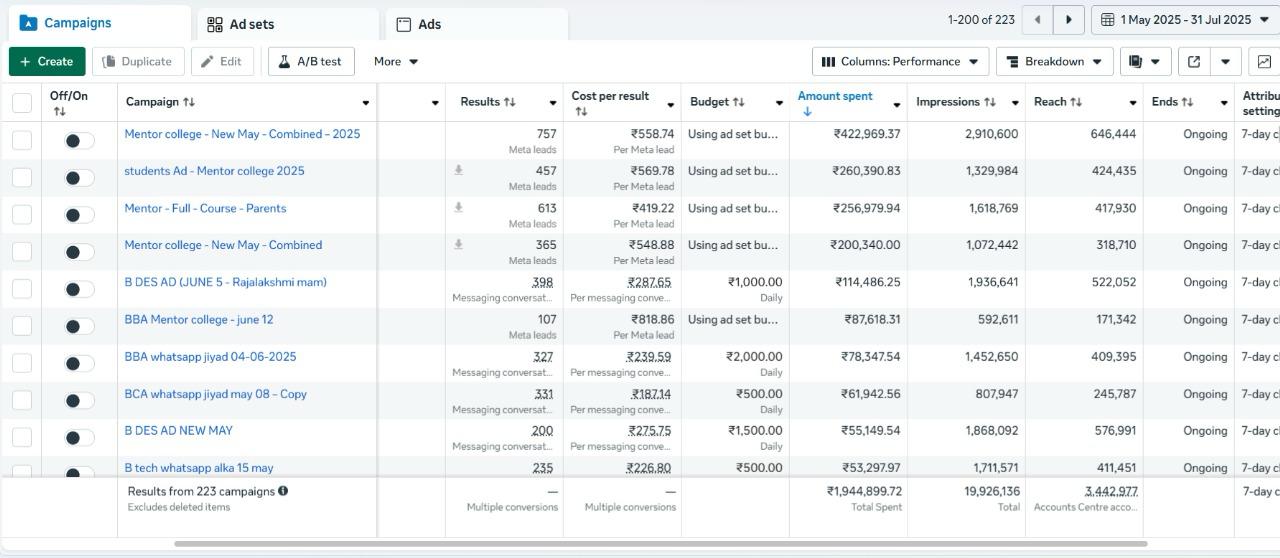Select all campaigns with header checkbox
The image size is (1280, 558).
[x=22, y=102]
